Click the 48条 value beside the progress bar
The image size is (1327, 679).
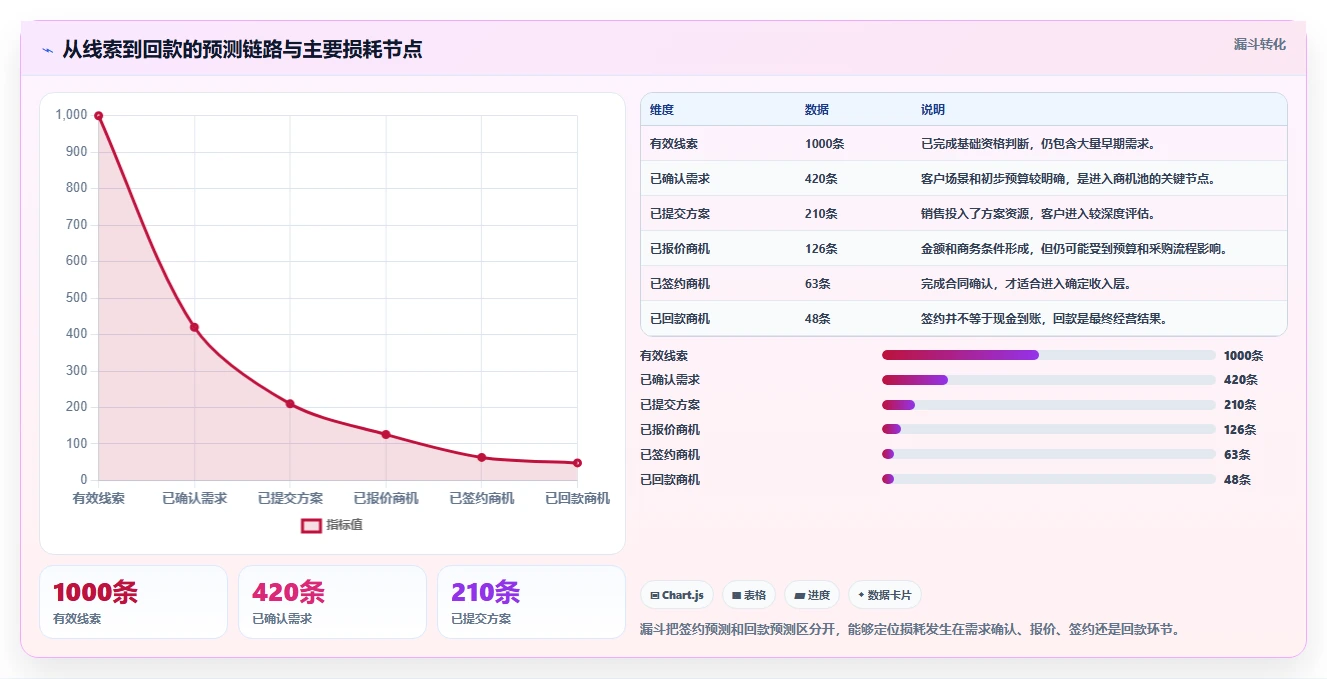[x=1237, y=480]
